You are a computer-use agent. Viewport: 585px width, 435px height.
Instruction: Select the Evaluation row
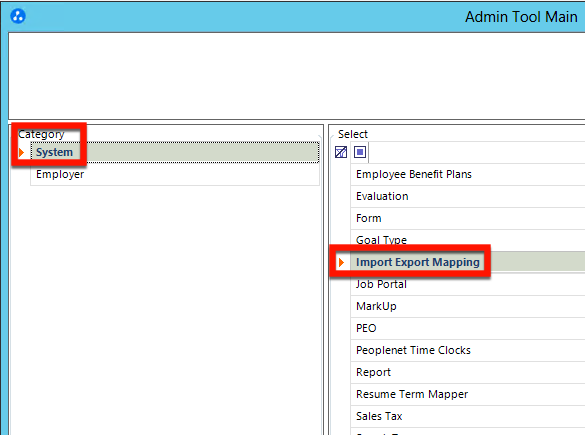tap(468, 196)
